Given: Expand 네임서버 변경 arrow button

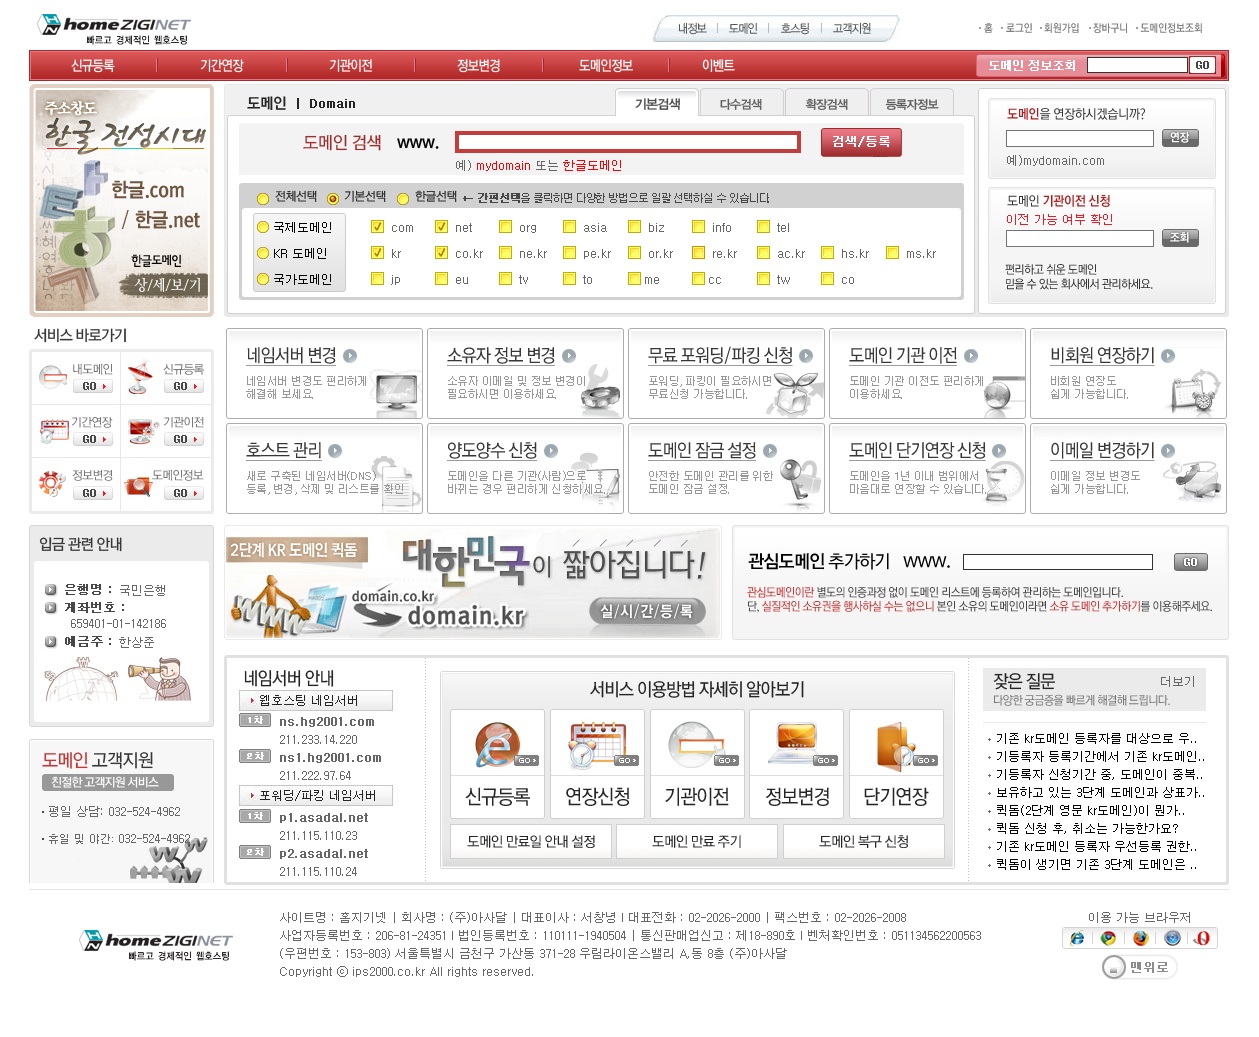Looking at the screenshot, I should tap(350, 356).
